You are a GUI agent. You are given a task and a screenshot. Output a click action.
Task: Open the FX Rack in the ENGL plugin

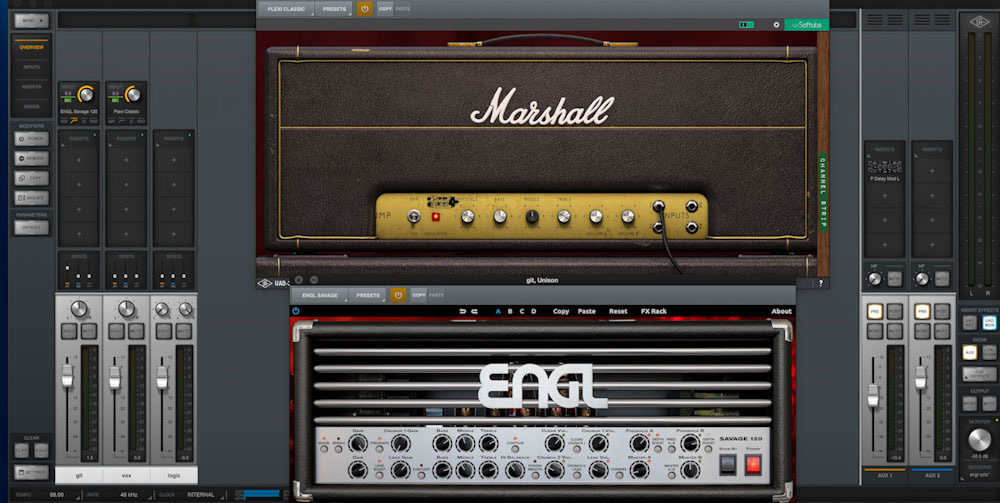[653, 311]
